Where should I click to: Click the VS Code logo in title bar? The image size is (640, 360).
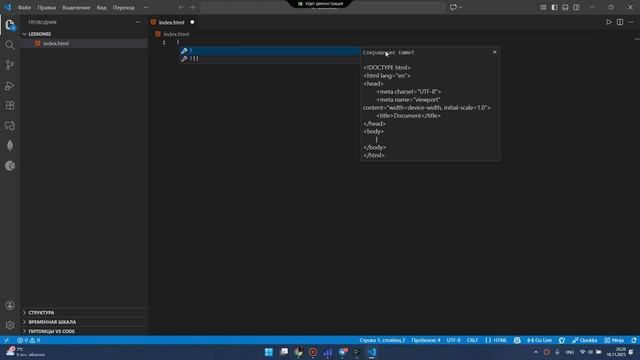(8, 7)
